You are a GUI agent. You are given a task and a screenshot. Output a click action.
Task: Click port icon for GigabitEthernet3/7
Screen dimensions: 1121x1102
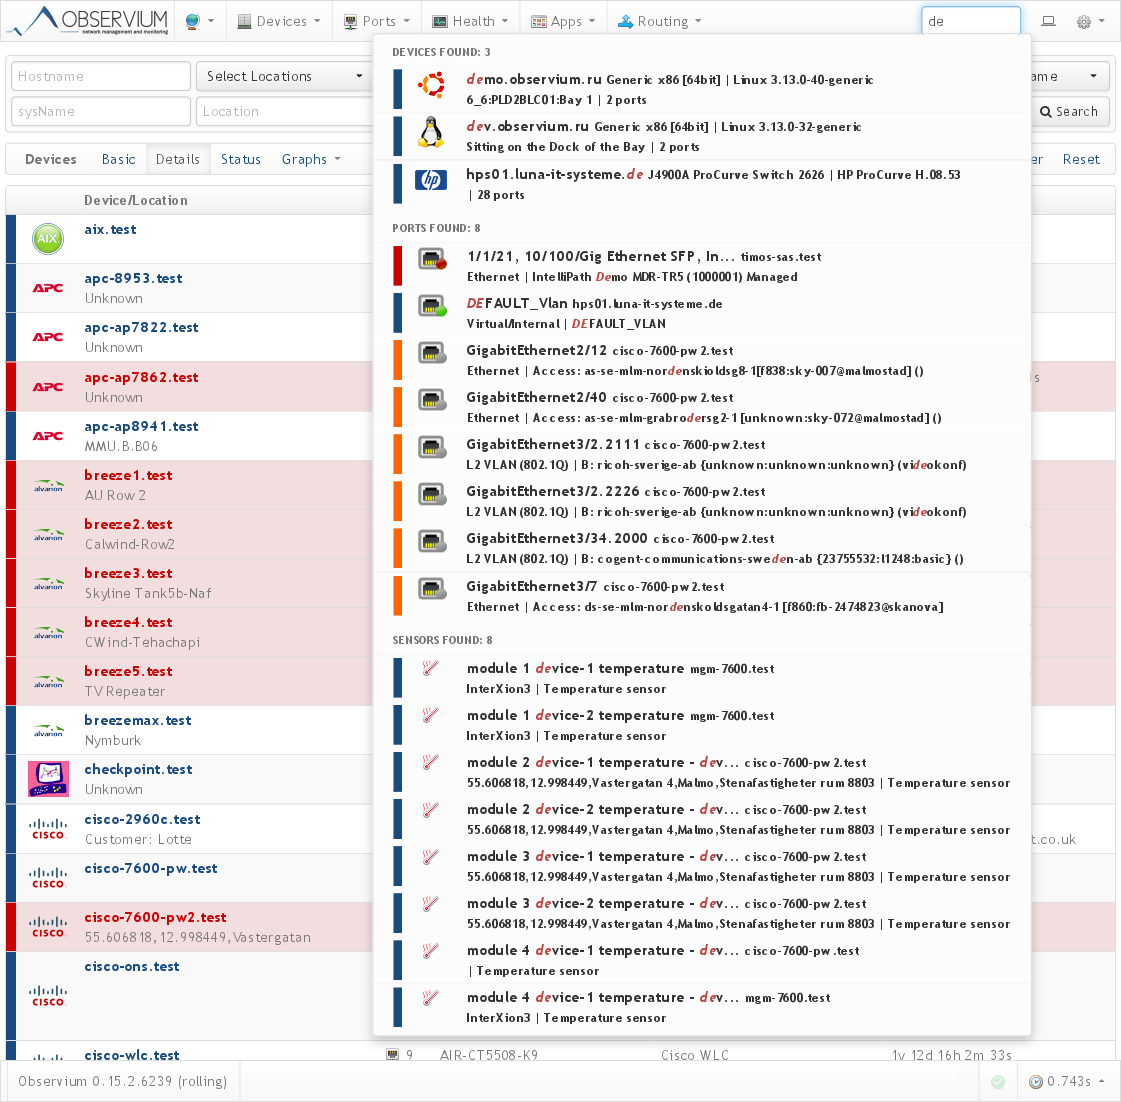(x=432, y=589)
